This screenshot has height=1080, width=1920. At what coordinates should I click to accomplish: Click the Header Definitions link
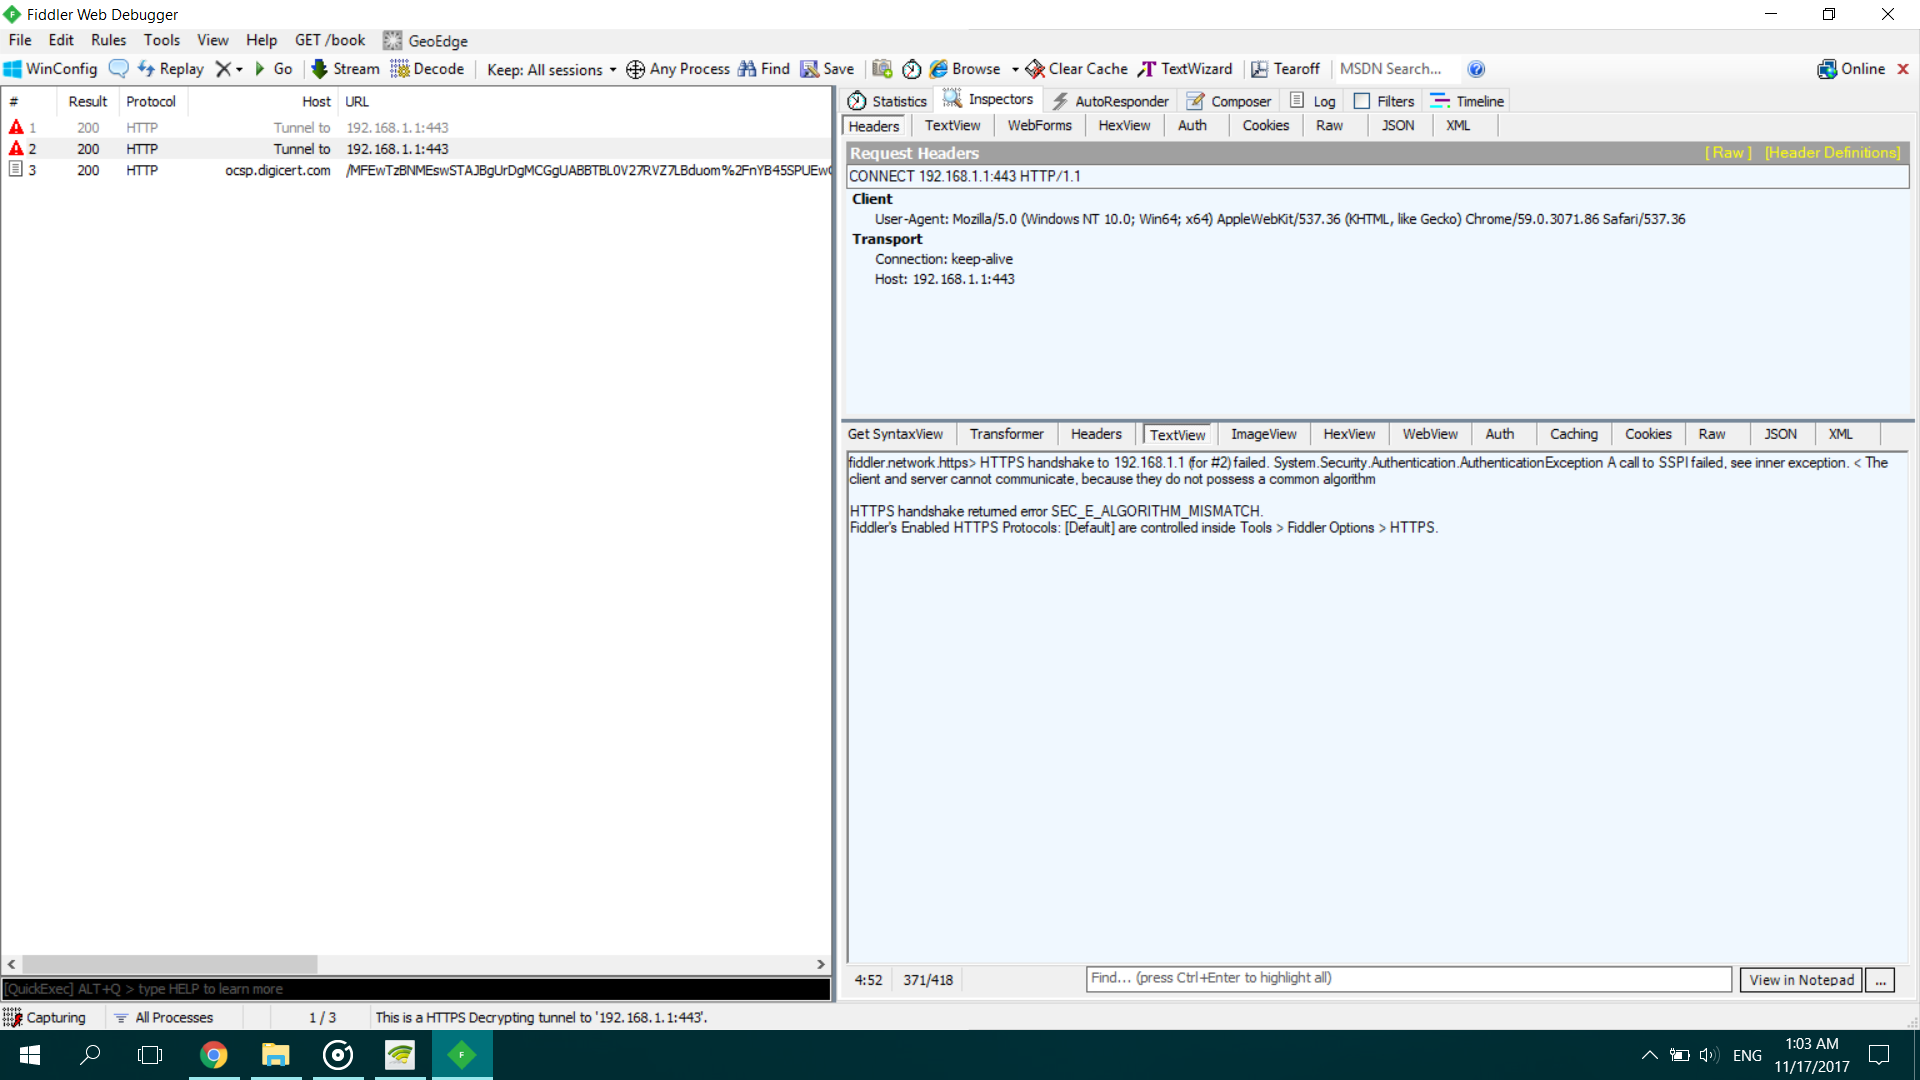tap(1832, 152)
